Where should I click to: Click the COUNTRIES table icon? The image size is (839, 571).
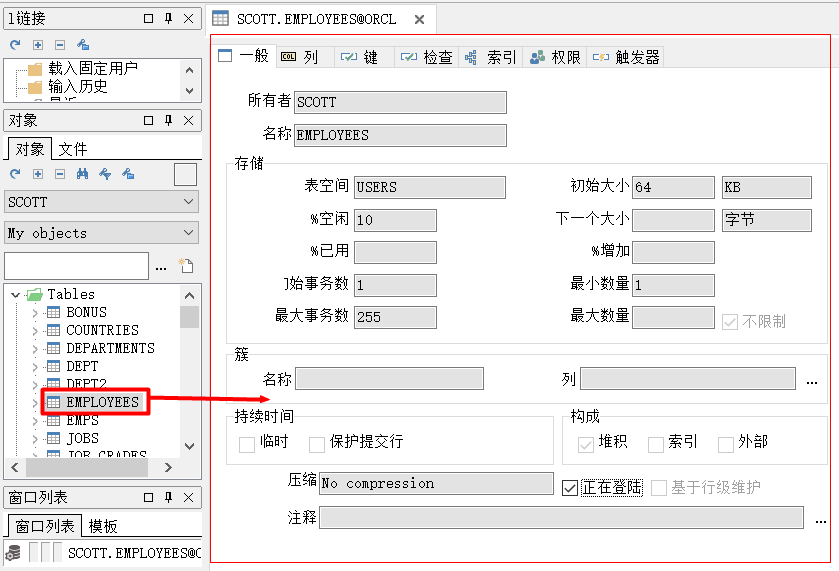click(x=54, y=330)
